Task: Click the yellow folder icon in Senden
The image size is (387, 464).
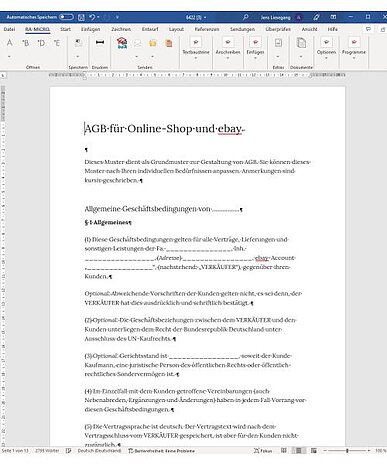Action: 153,43
